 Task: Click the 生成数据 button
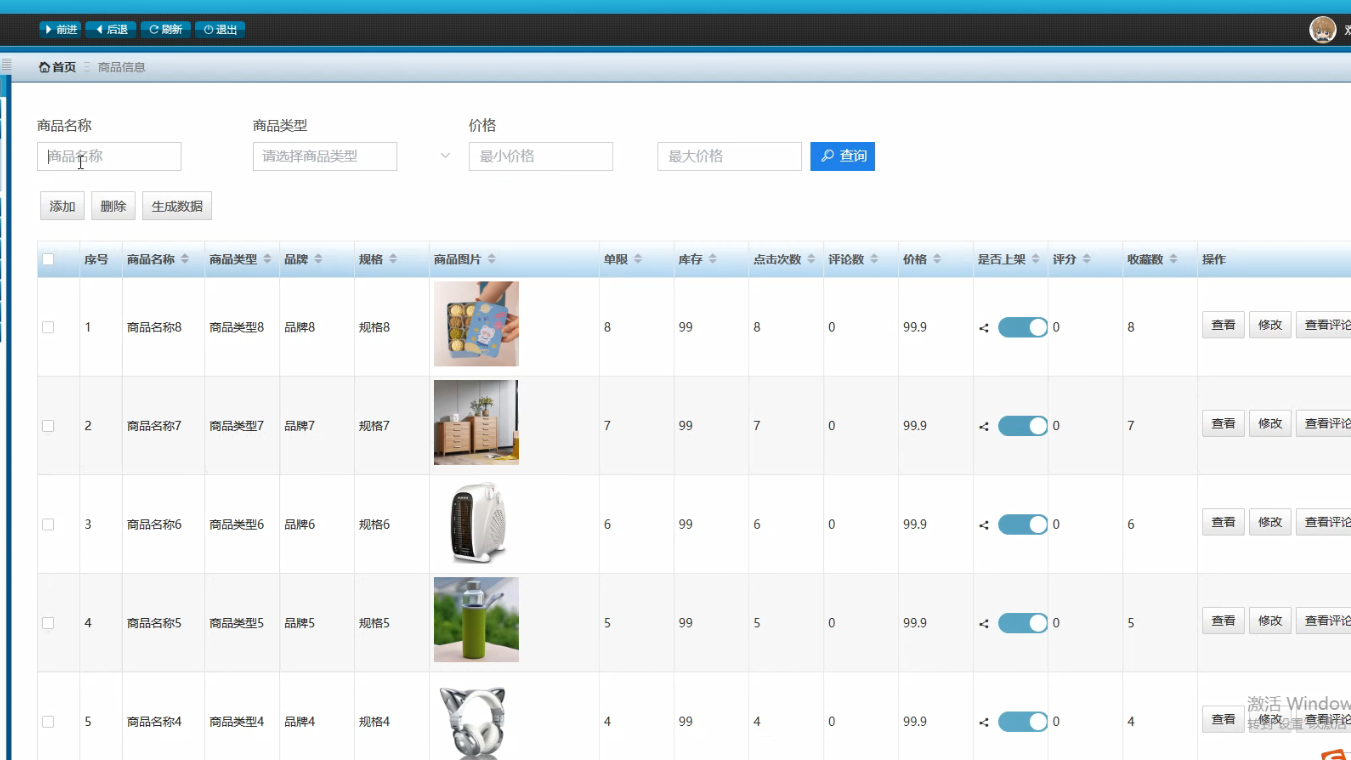coord(177,206)
